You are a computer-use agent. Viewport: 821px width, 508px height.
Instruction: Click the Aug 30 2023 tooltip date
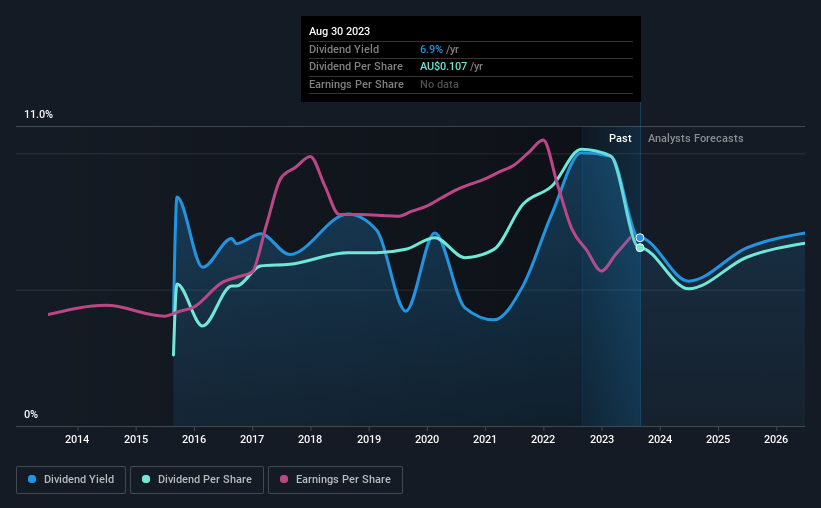pos(339,31)
